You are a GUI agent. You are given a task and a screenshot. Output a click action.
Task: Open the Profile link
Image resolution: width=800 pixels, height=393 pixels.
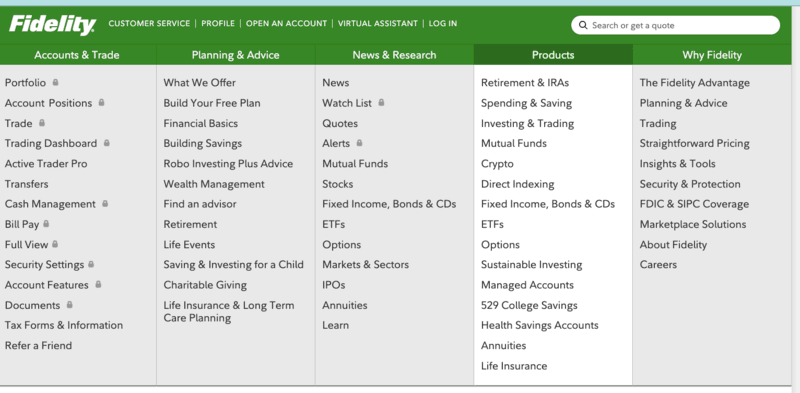click(x=218, y=23)
